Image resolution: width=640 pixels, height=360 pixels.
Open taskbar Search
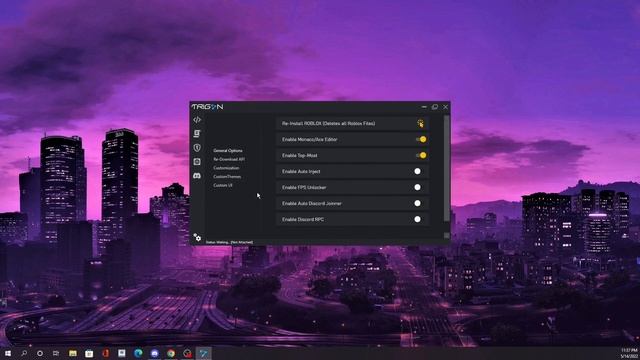click(24, 353)
